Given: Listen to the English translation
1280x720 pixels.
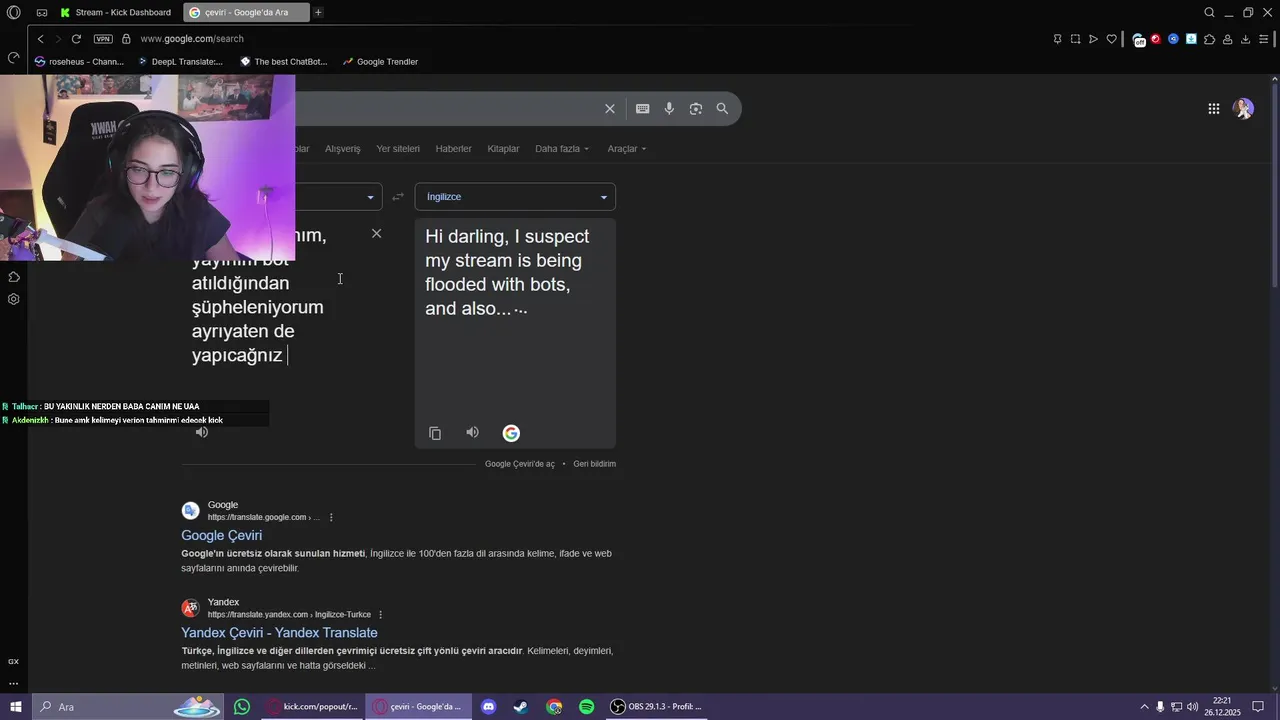Looking at the screenshot, I should (x=472, y=432).
